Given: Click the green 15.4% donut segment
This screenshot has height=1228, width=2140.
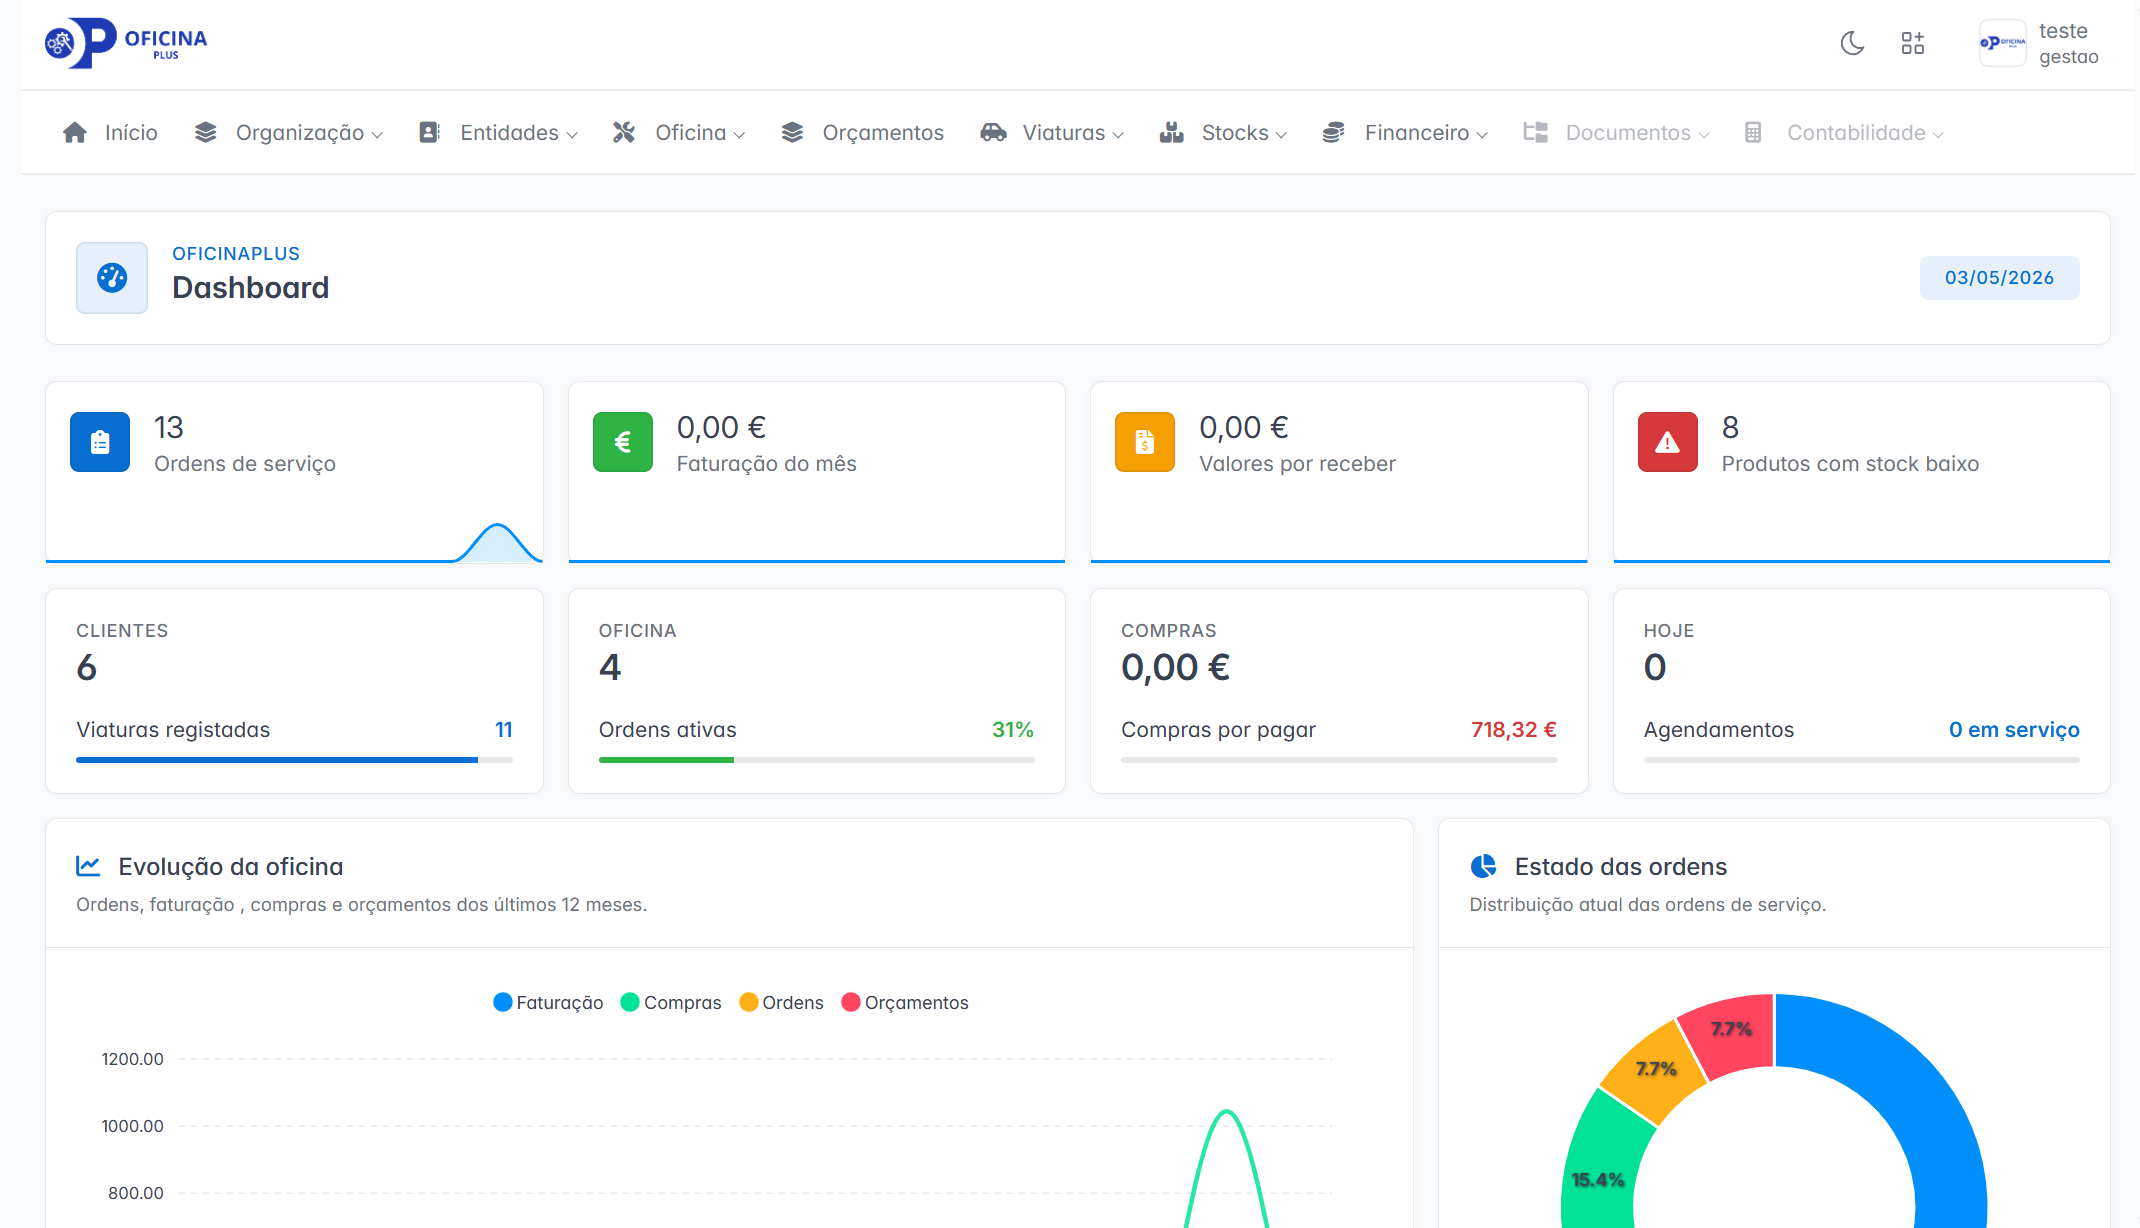Looking at the screenshot, I should point(1602,1170).
